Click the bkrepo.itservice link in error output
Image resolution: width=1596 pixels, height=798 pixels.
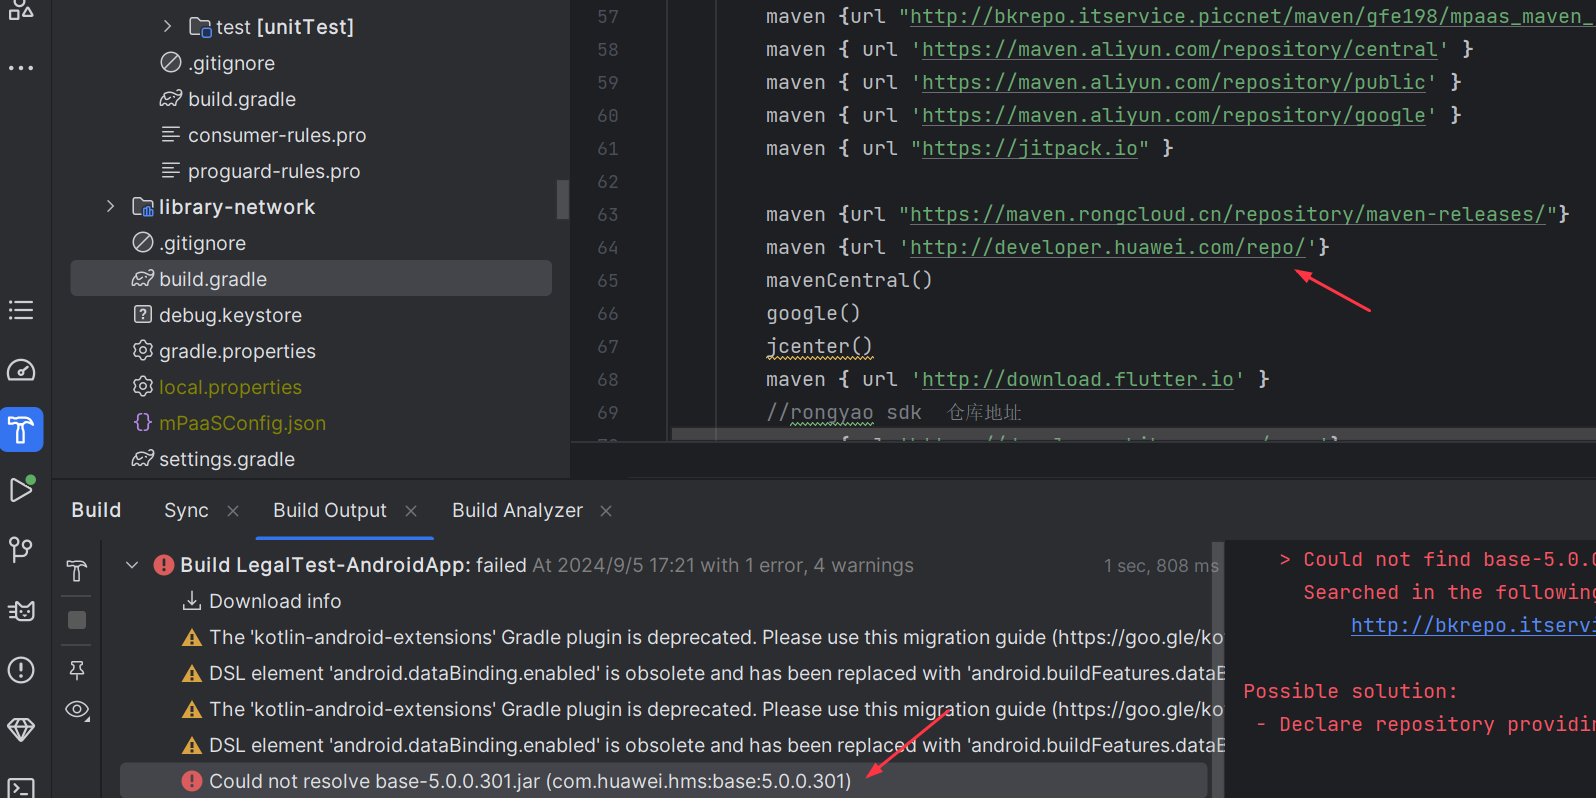point(1472,625)
